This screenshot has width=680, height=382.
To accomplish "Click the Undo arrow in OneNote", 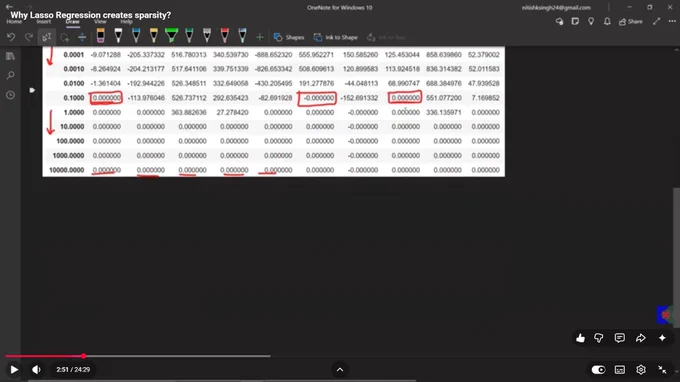I will [x=11, y=37].
